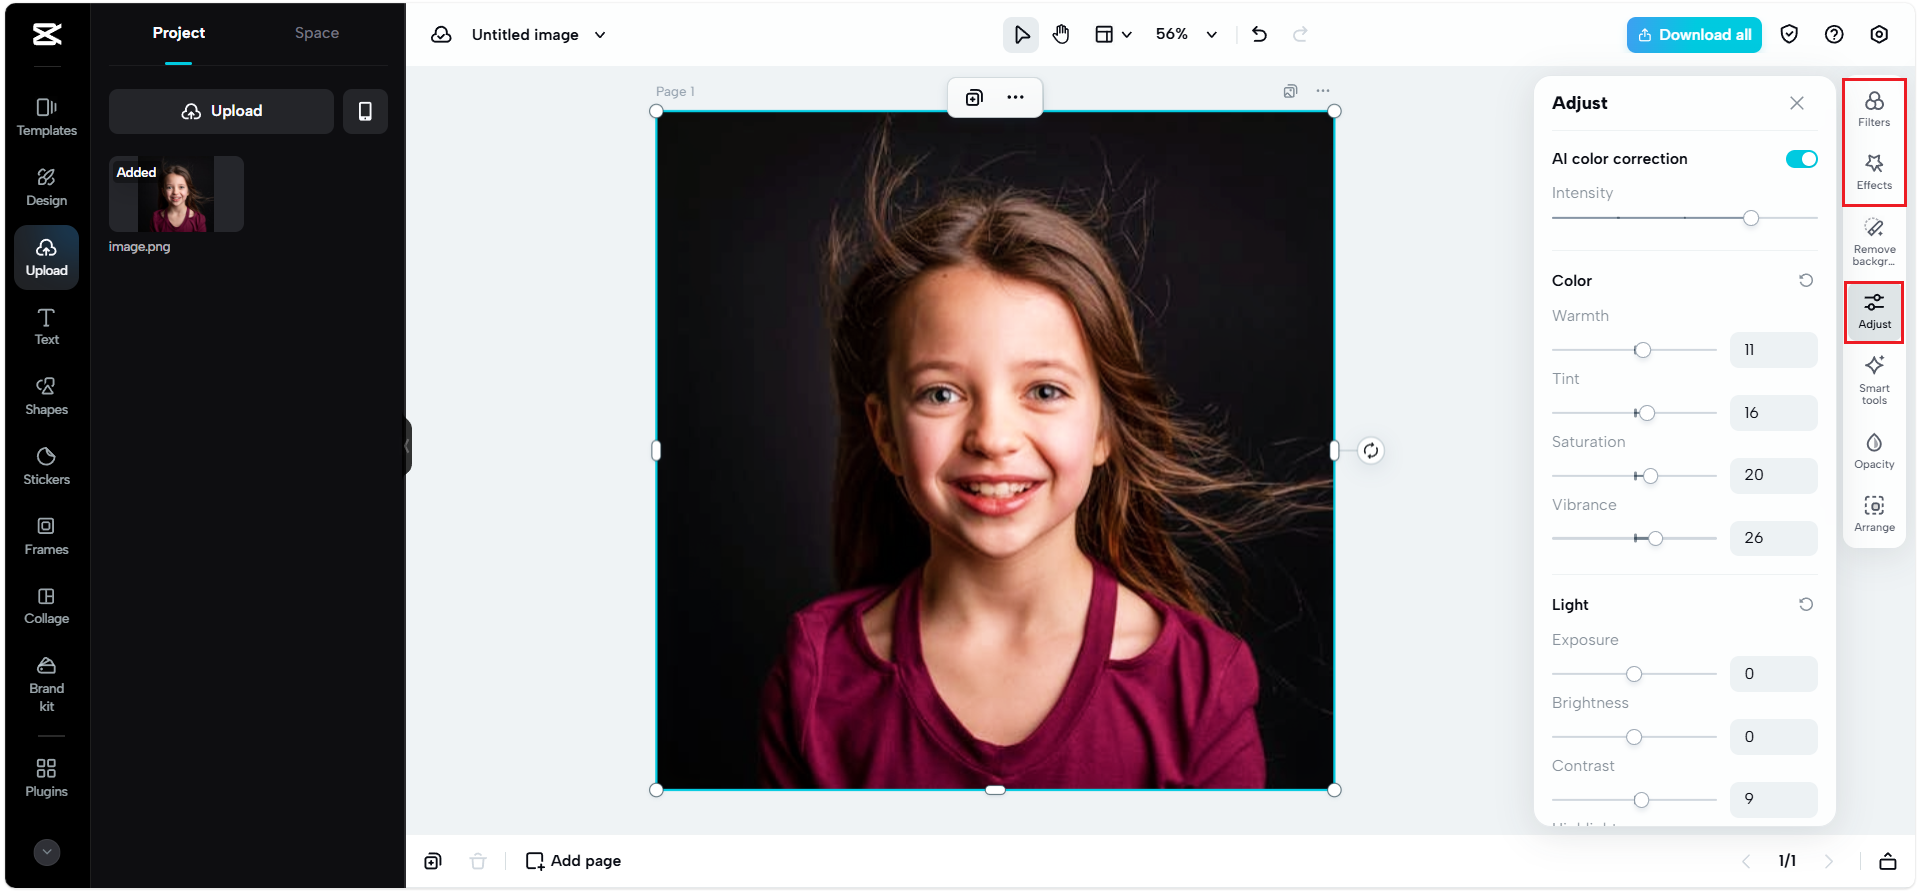Viewport: 1920px width, 893px height.
Task: Click the upload from phone icon
Action: pyautogui.click(x=365, y=111)
